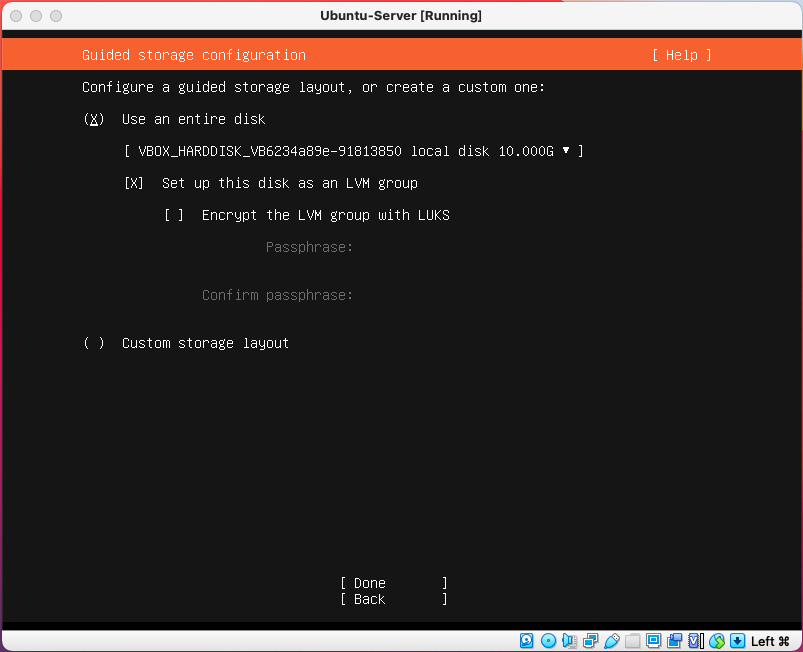
Task: Click the Guided storage configuration title
Action: 194,55
